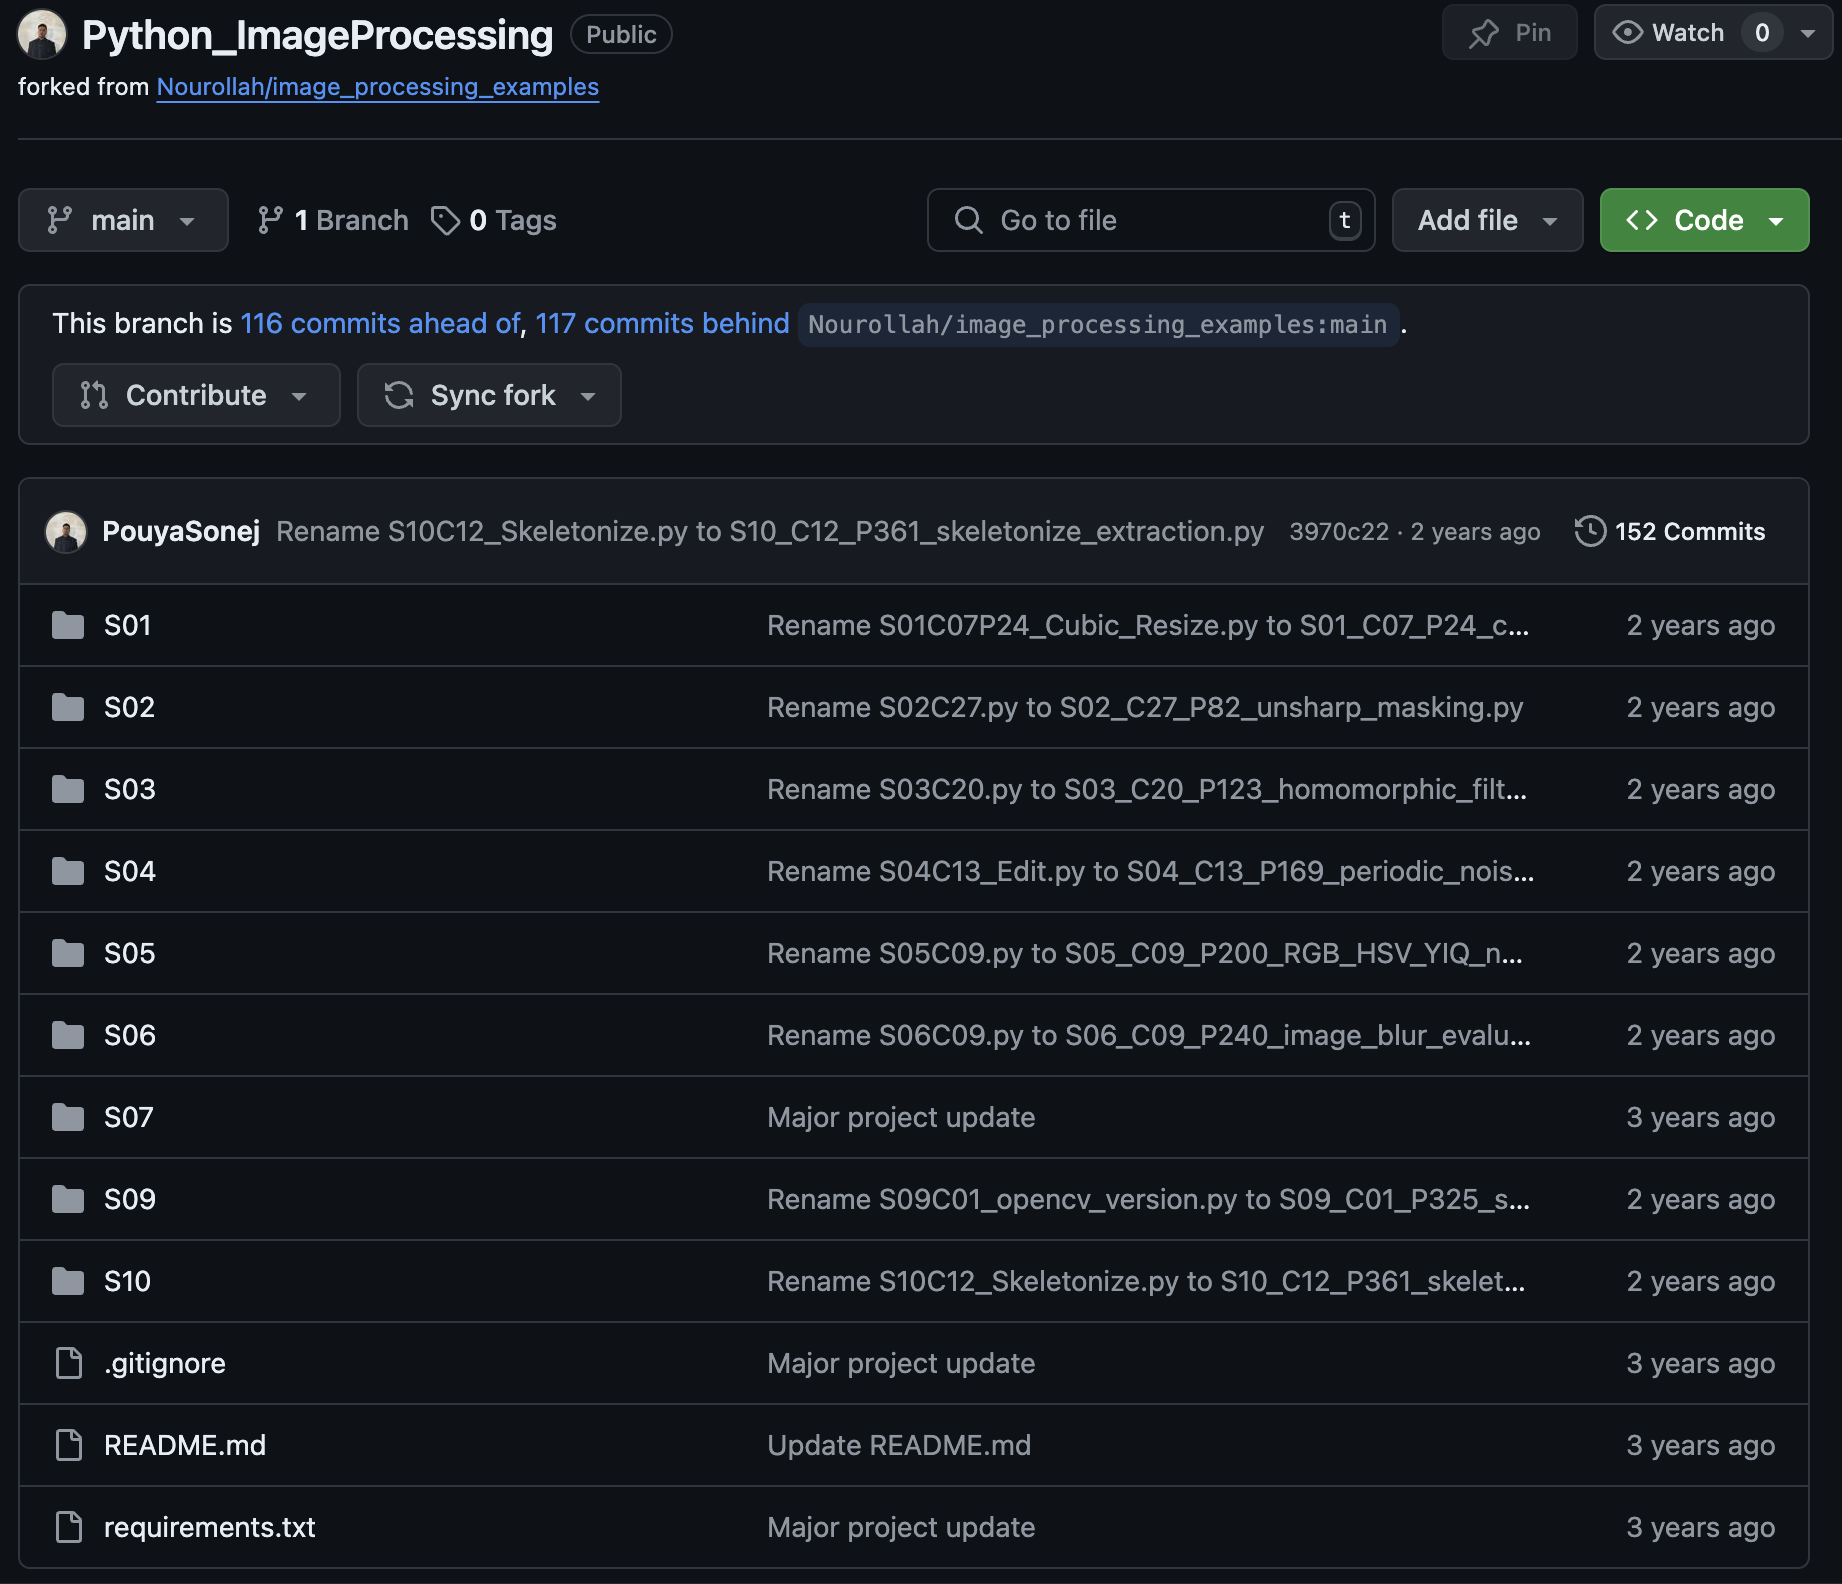Click the S04 folder icon

pyautogui.click(x=68, y=871)
